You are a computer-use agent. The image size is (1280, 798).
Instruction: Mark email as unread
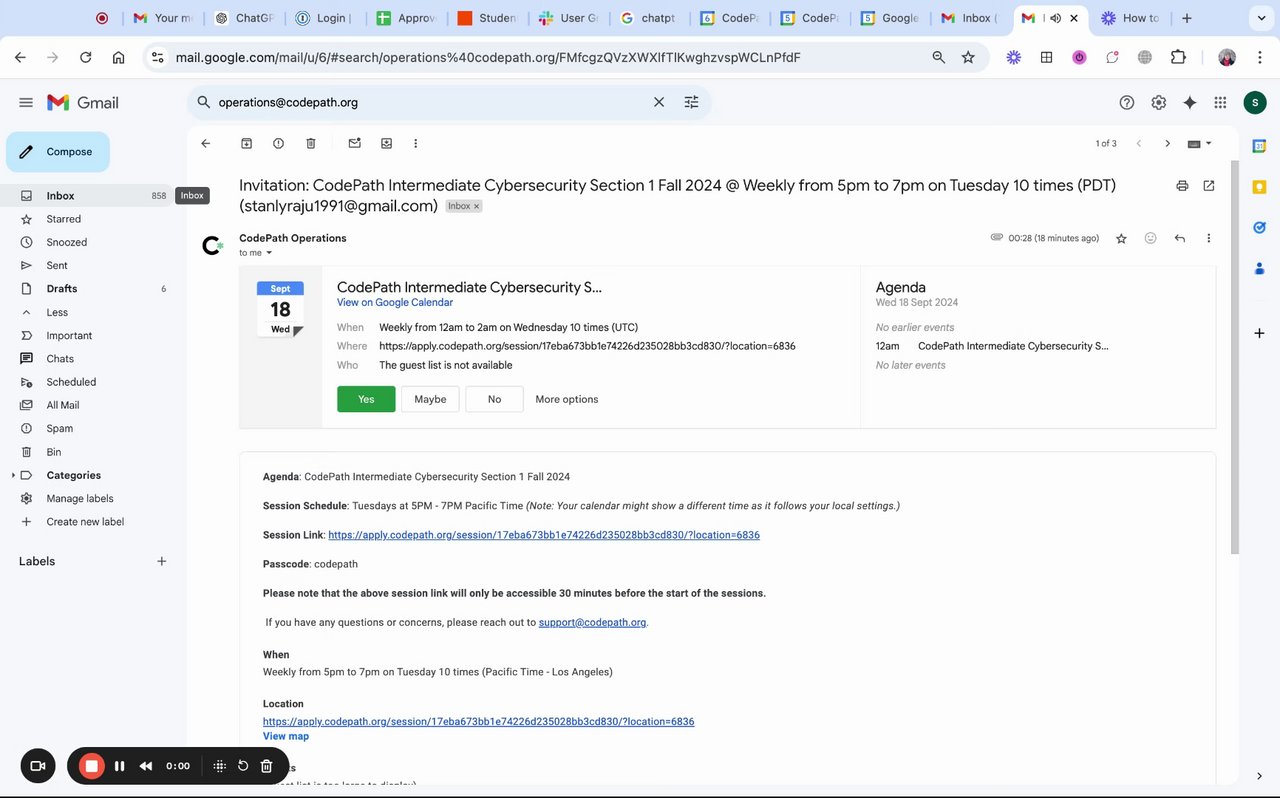pos(354,143)
